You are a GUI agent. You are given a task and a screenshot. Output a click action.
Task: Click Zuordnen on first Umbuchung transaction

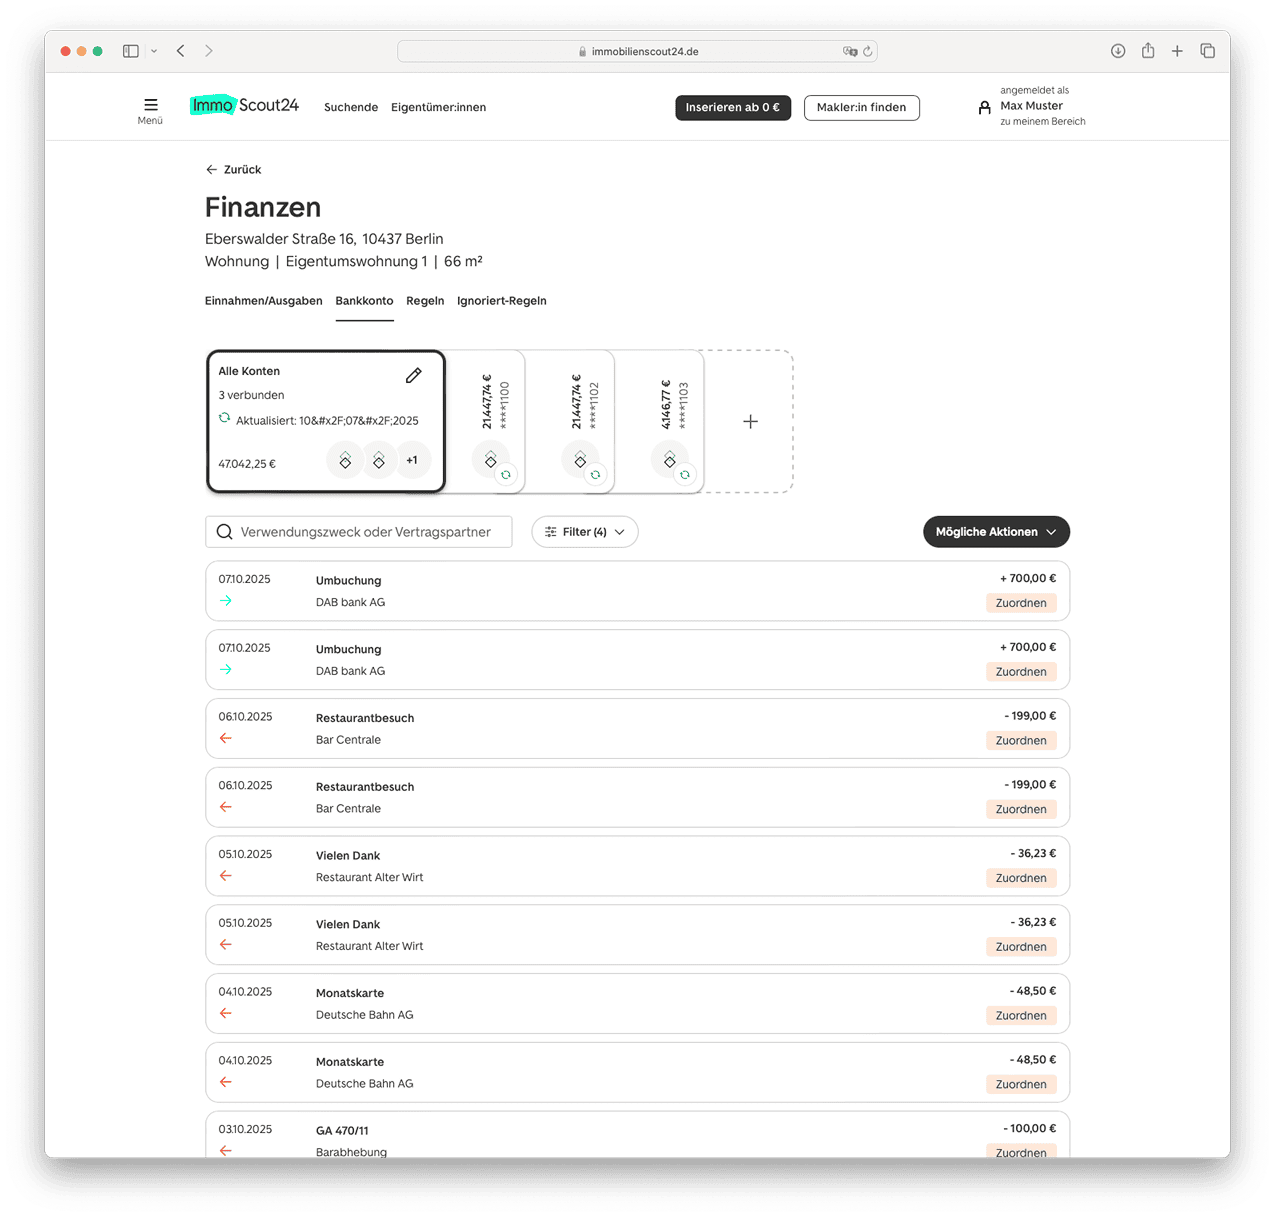point(1020,603)
